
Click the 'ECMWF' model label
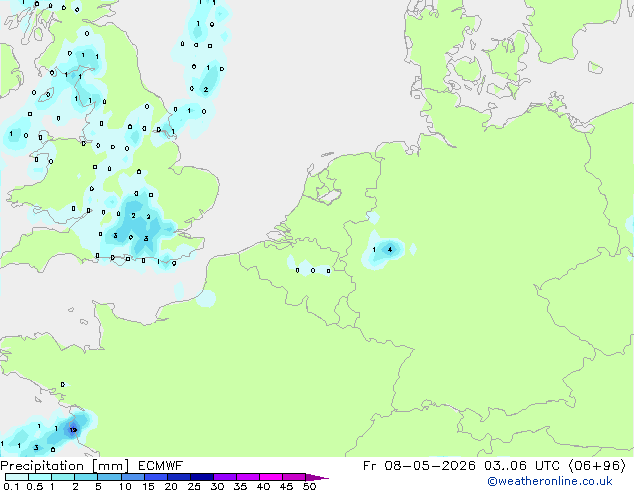(x=161, y=466)
